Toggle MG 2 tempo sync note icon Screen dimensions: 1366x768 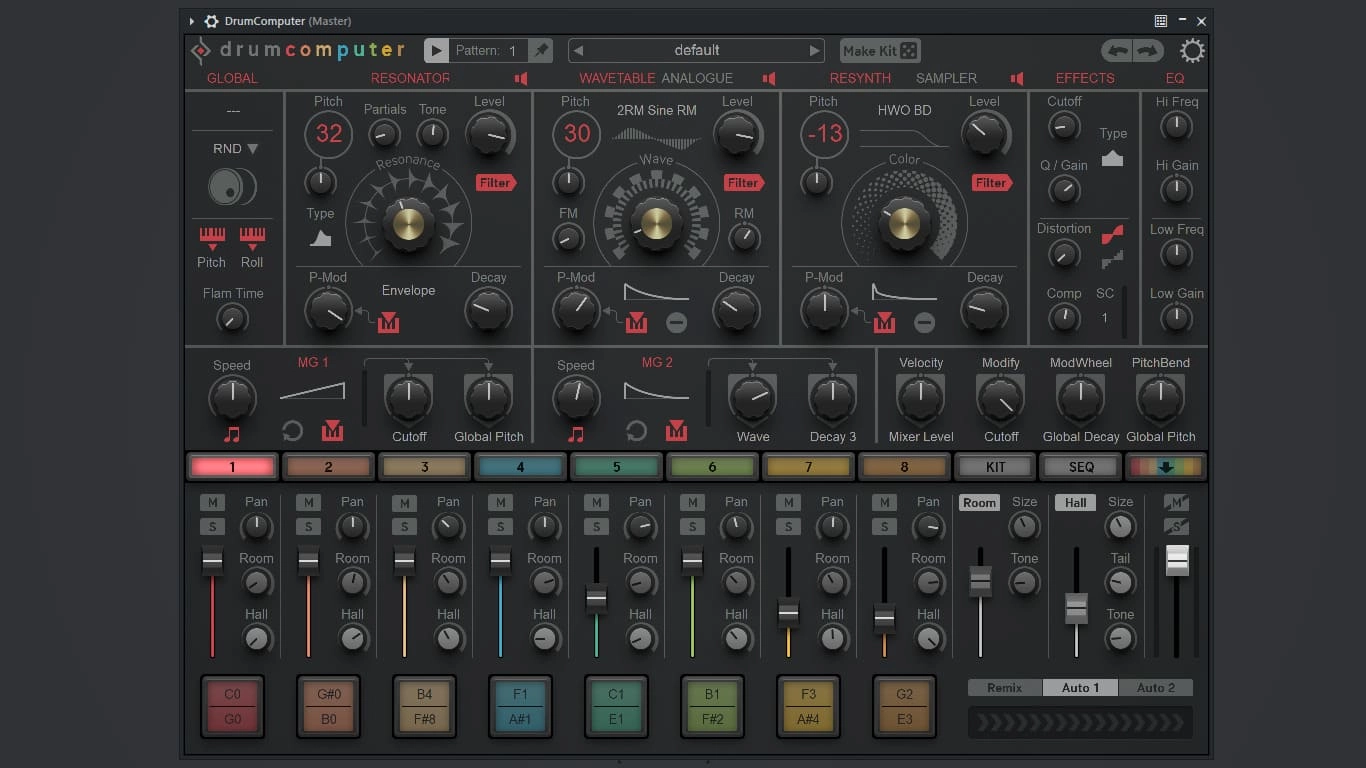[576, 433]
